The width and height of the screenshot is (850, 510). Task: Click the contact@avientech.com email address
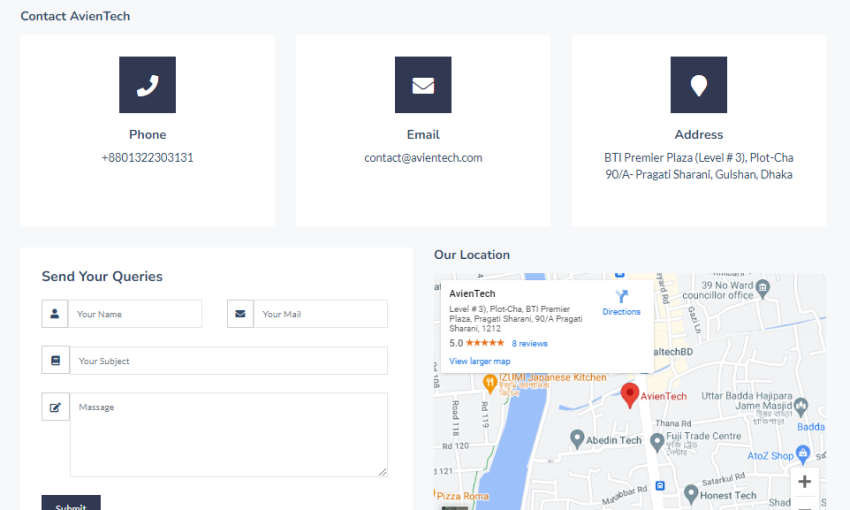pyautogui.click(x=423, y=158)
